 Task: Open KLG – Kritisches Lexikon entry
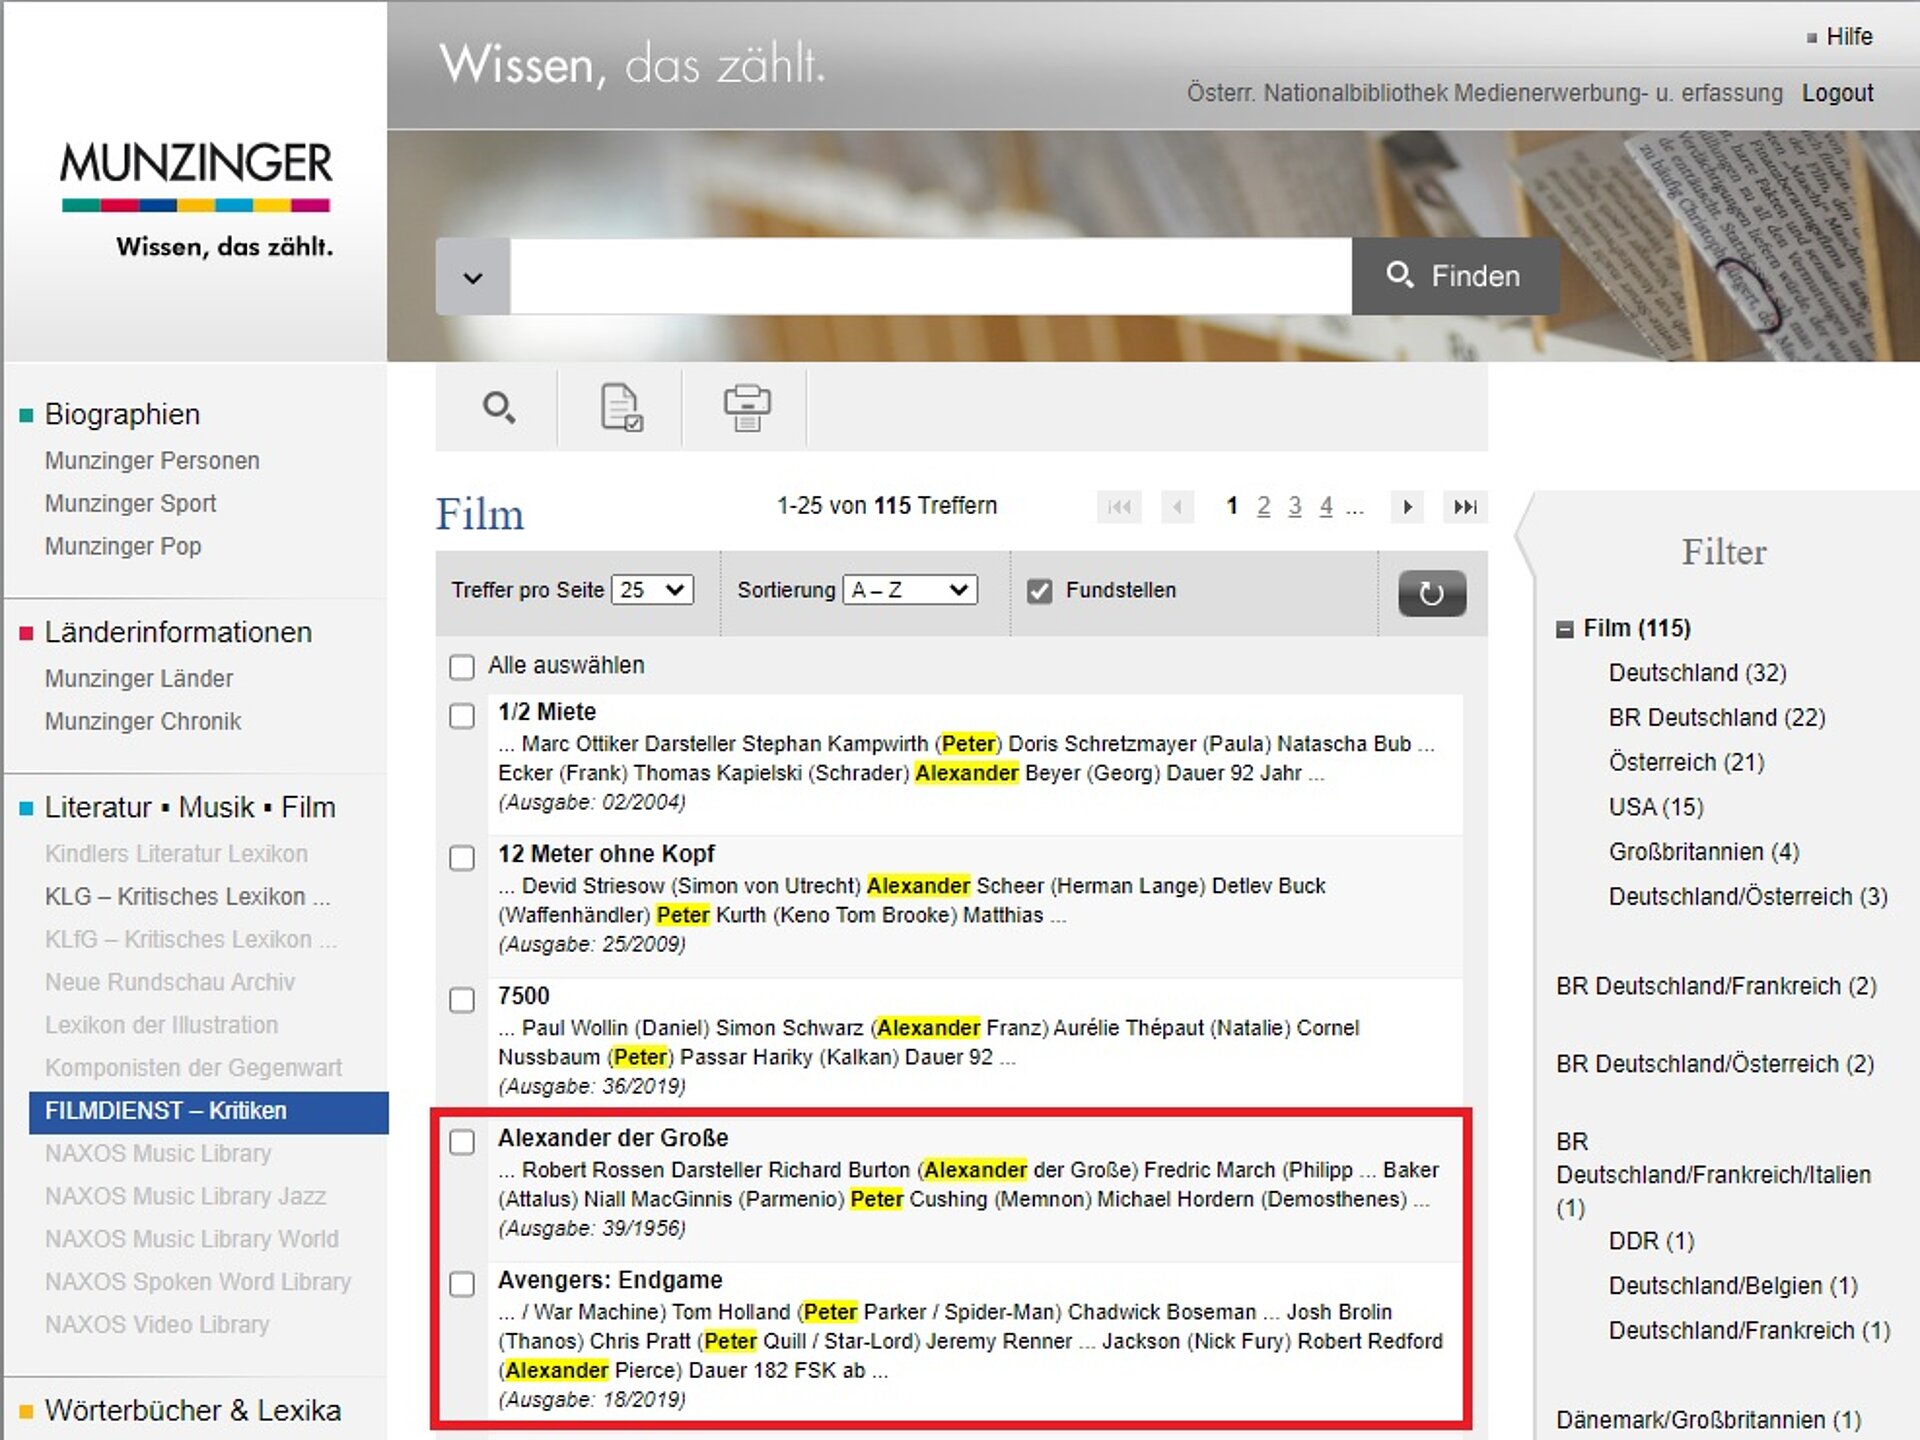(x=187, y=897)
